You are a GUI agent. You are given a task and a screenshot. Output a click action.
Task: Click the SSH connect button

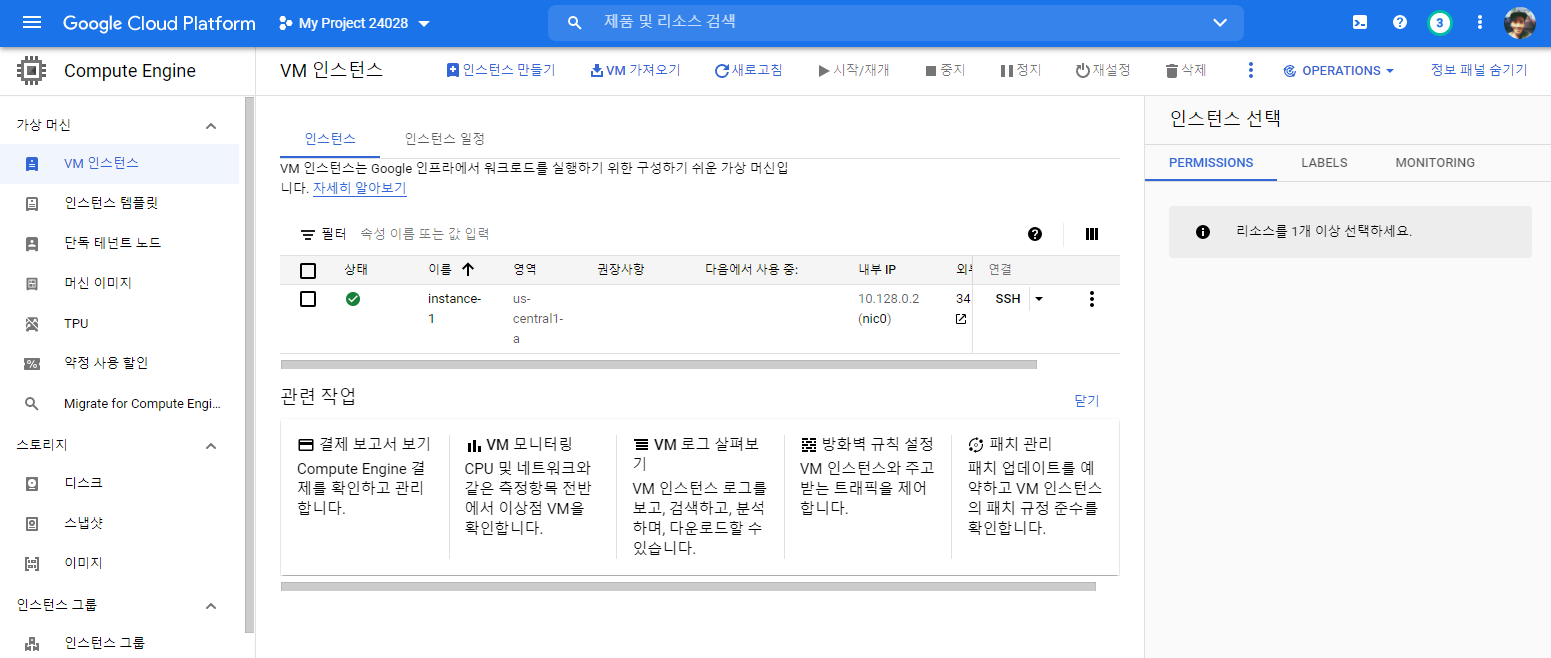tap(1008, 299)
